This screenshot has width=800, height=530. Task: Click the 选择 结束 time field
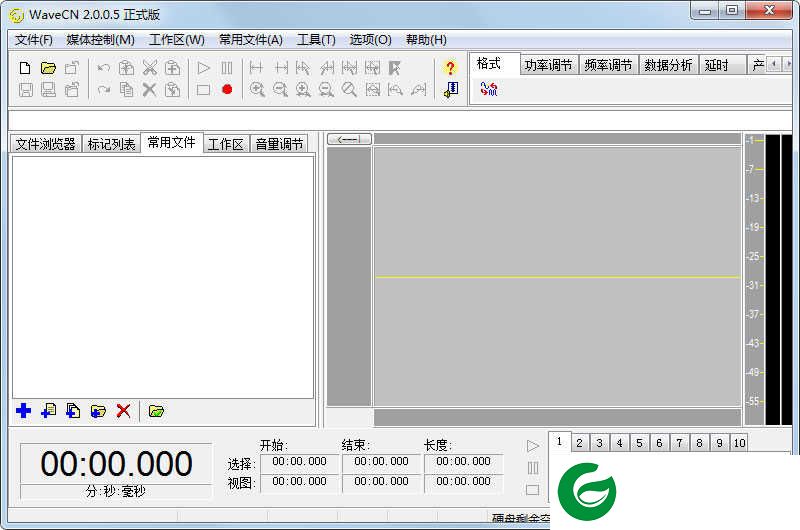[382, 462]
